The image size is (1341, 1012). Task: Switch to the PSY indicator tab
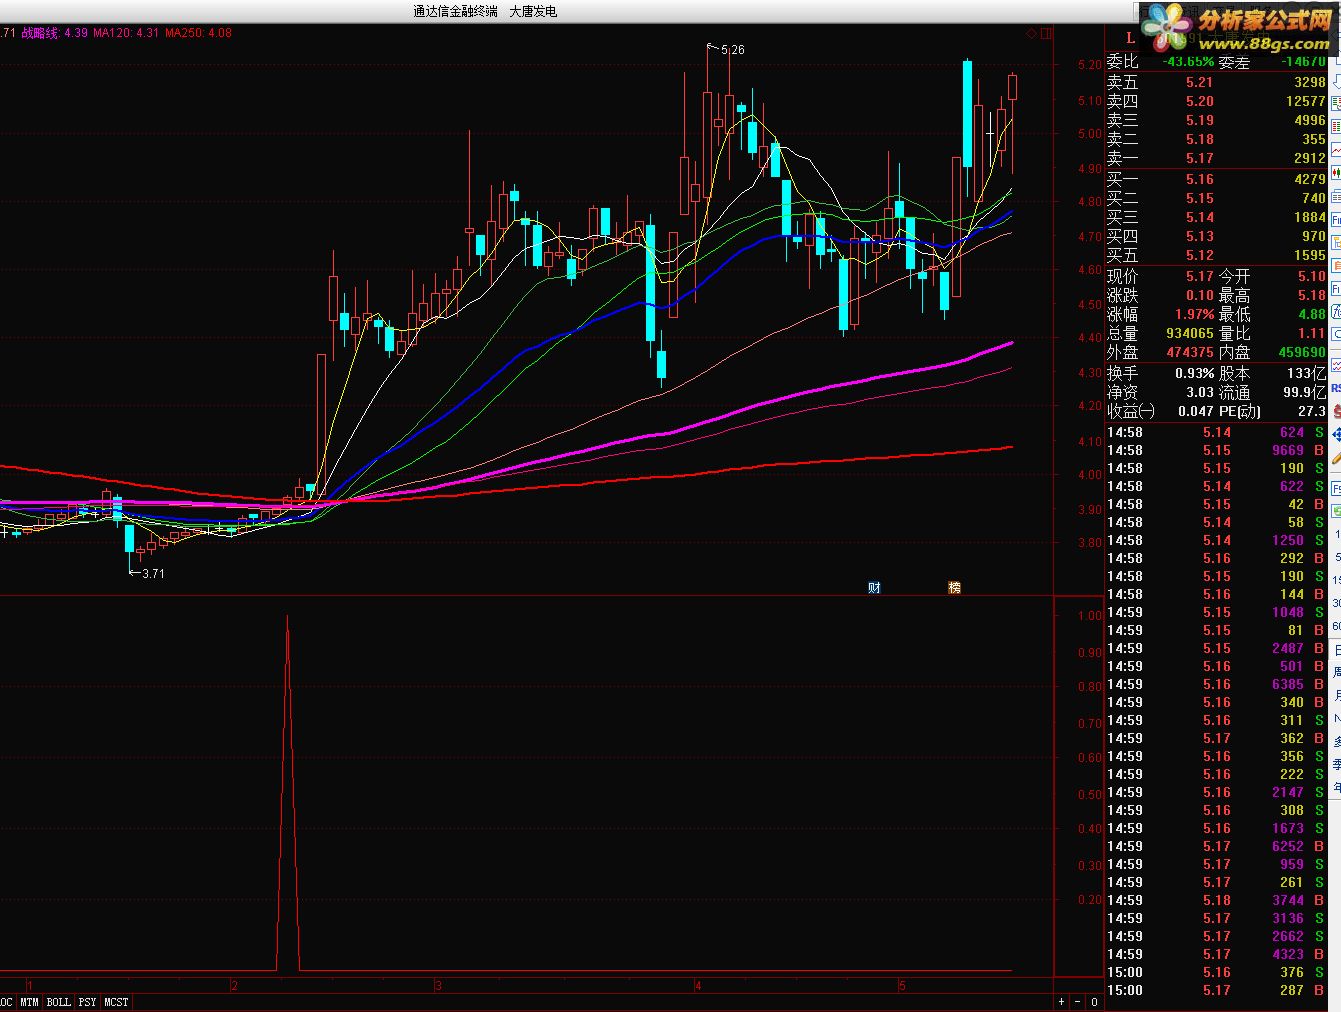tap(88, 1002)
